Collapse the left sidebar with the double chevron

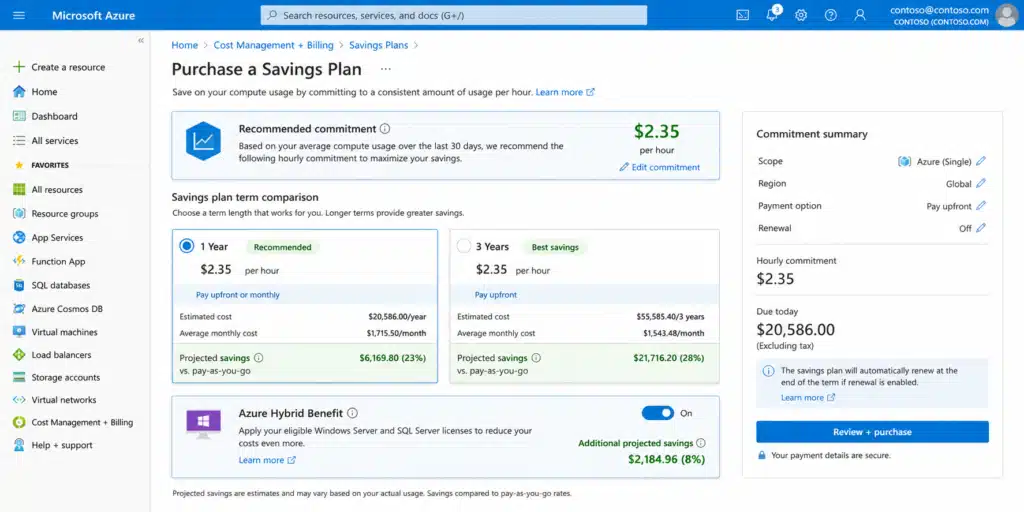coord(140,40)
